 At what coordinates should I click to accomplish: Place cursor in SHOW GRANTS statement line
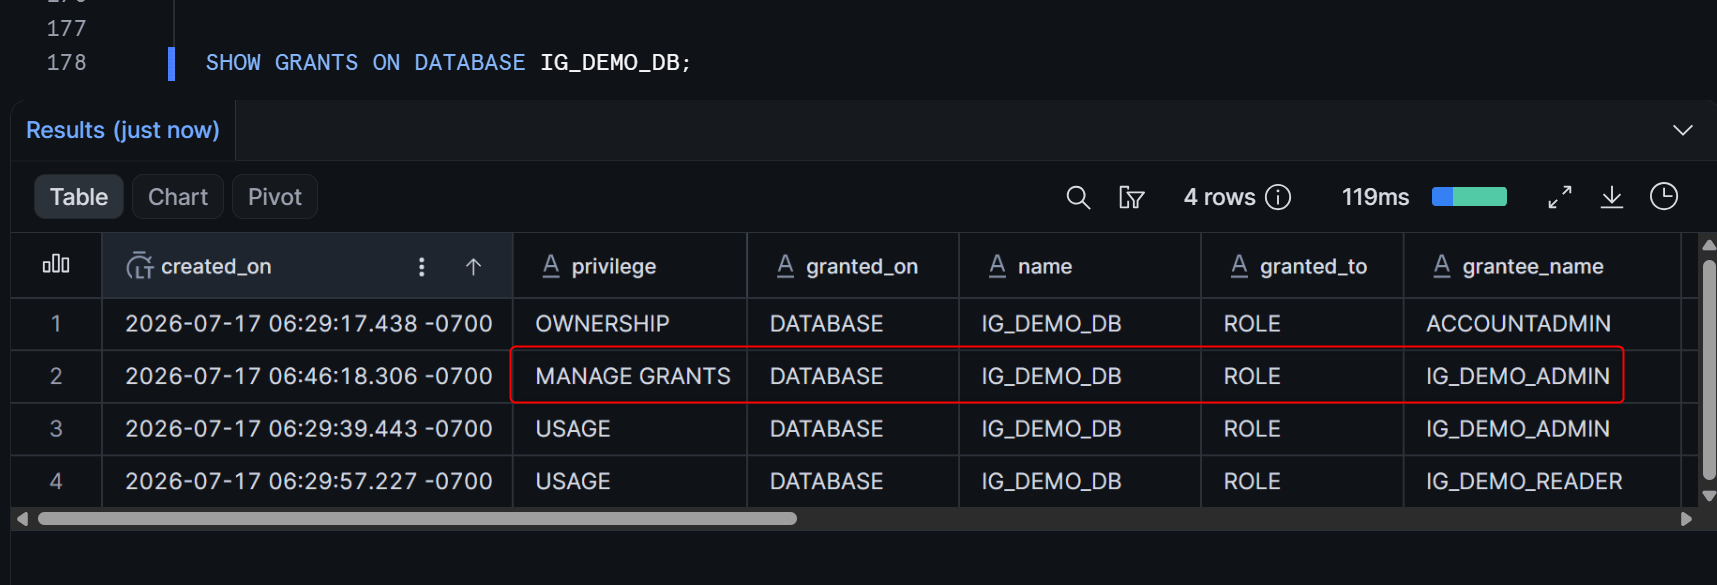(x=448, y=63)
